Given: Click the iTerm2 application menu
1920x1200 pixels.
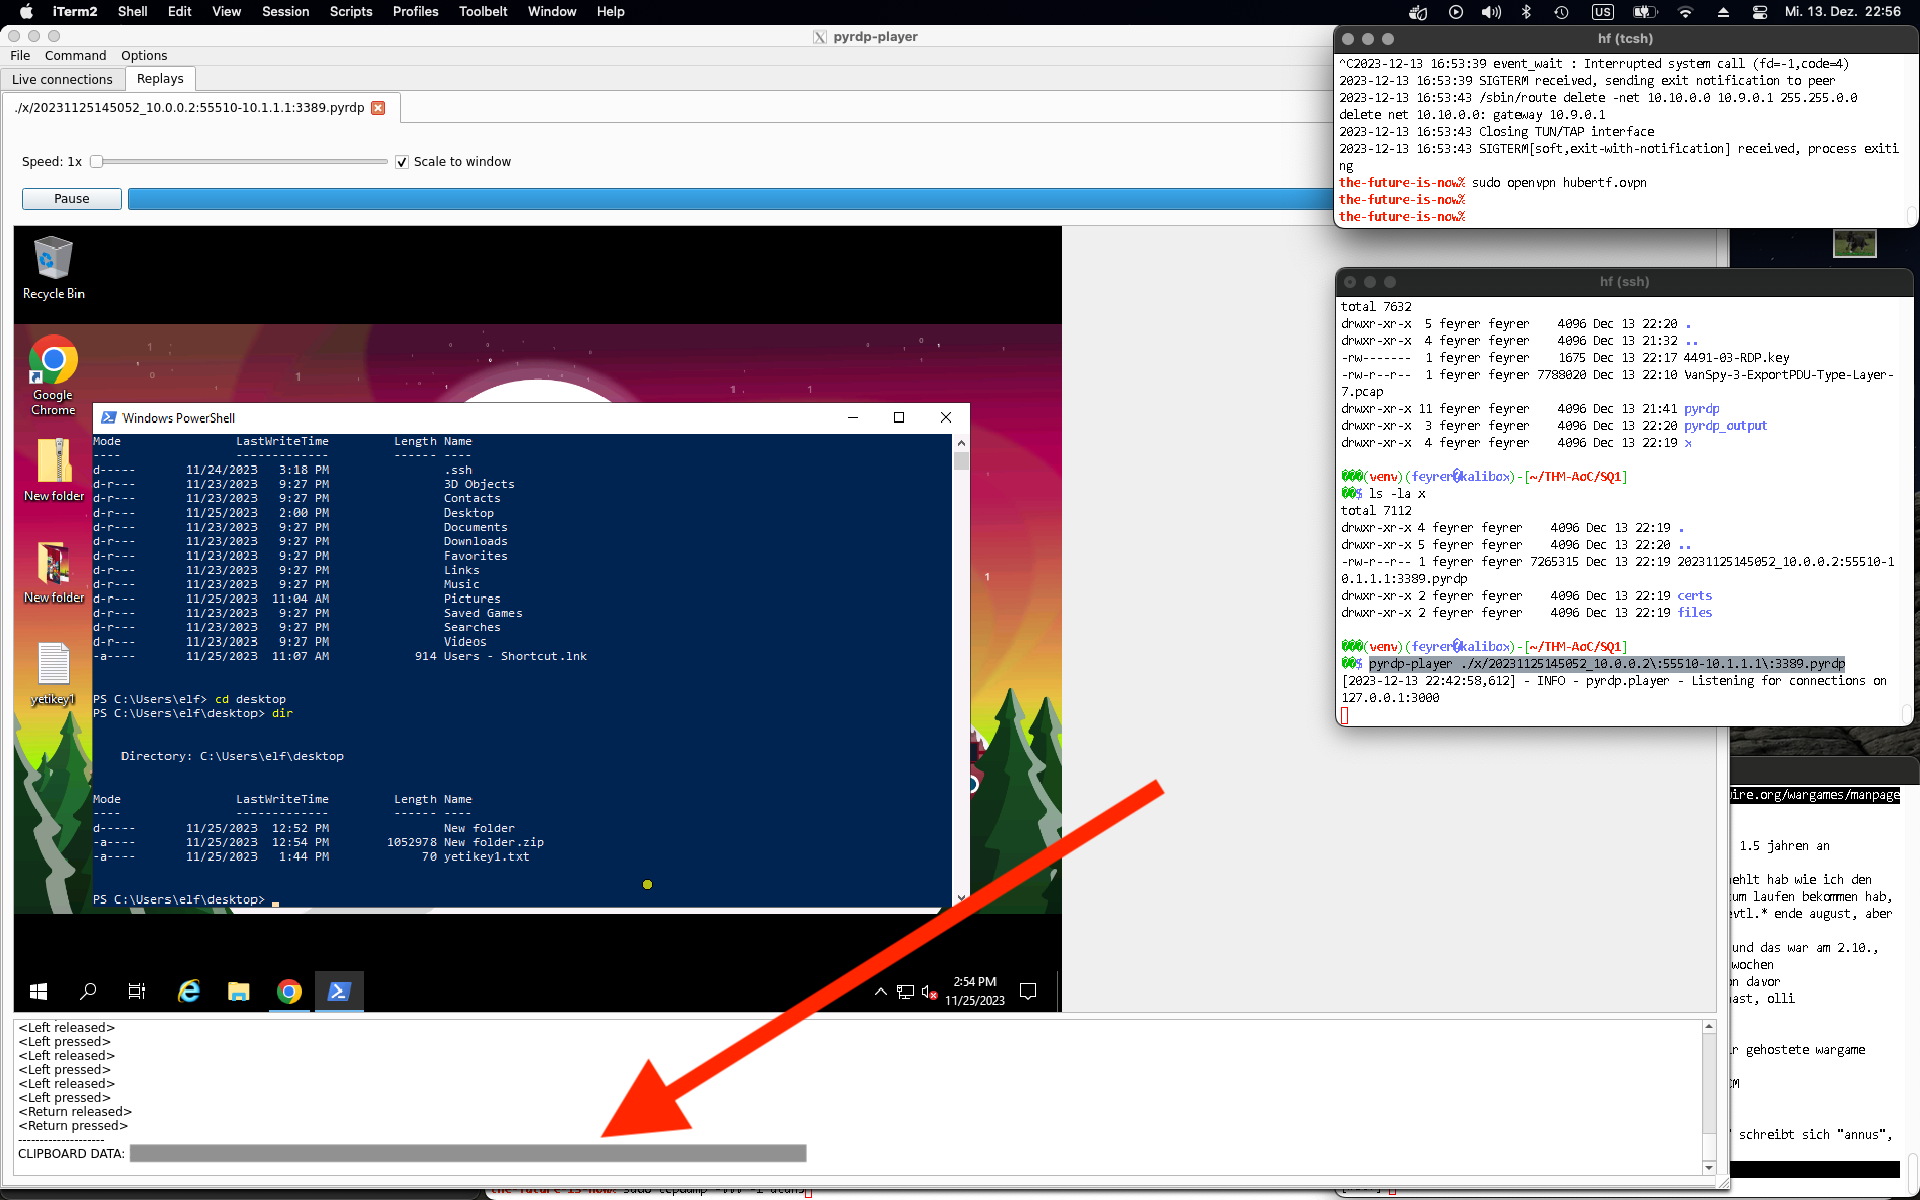Looking at the screenshot, I should click(x=75, y=12).
